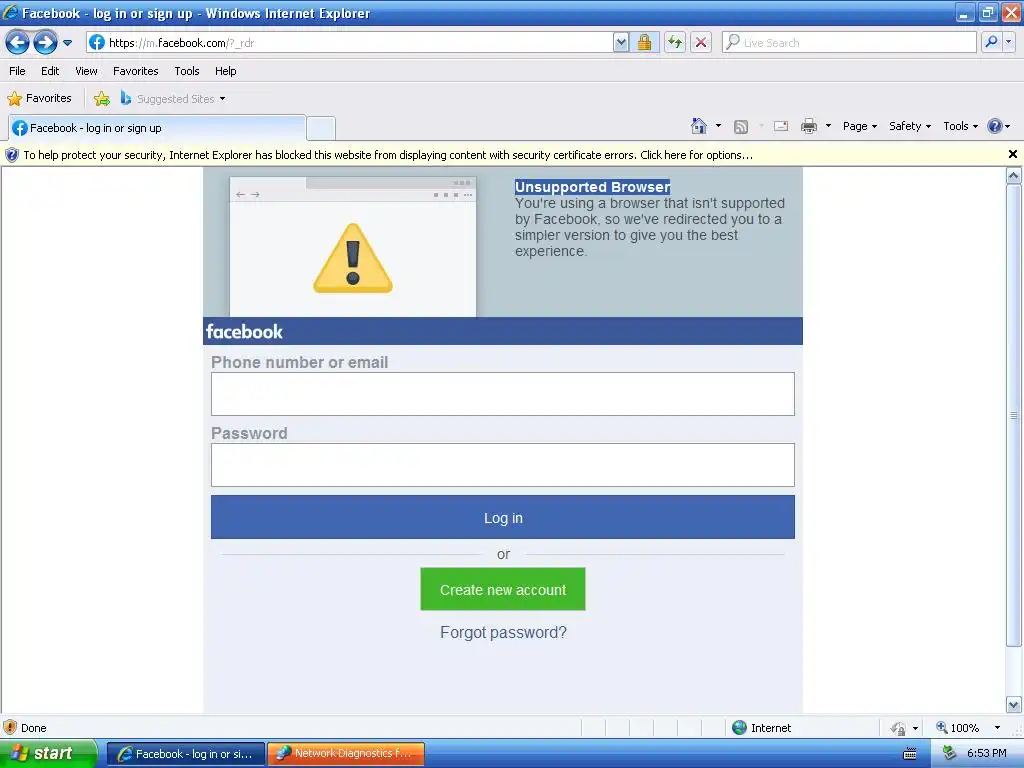The width and height of the screenshot is (1024, 768).
Task: Open the Safety dropdown menu
Action: pyautogui.click(x=910, y=126)
